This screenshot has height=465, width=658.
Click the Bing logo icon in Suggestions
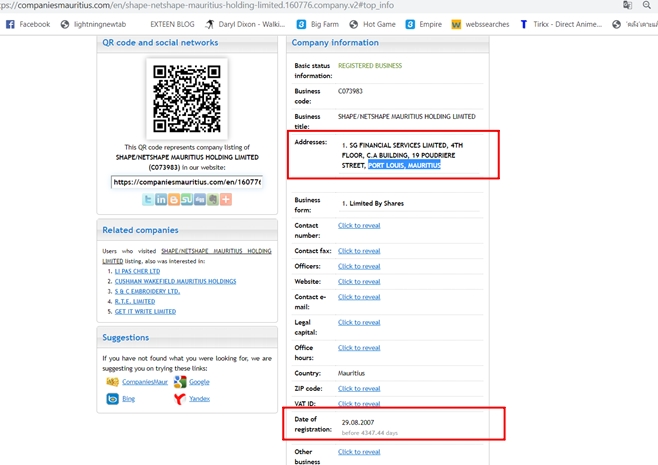(112, 399)
